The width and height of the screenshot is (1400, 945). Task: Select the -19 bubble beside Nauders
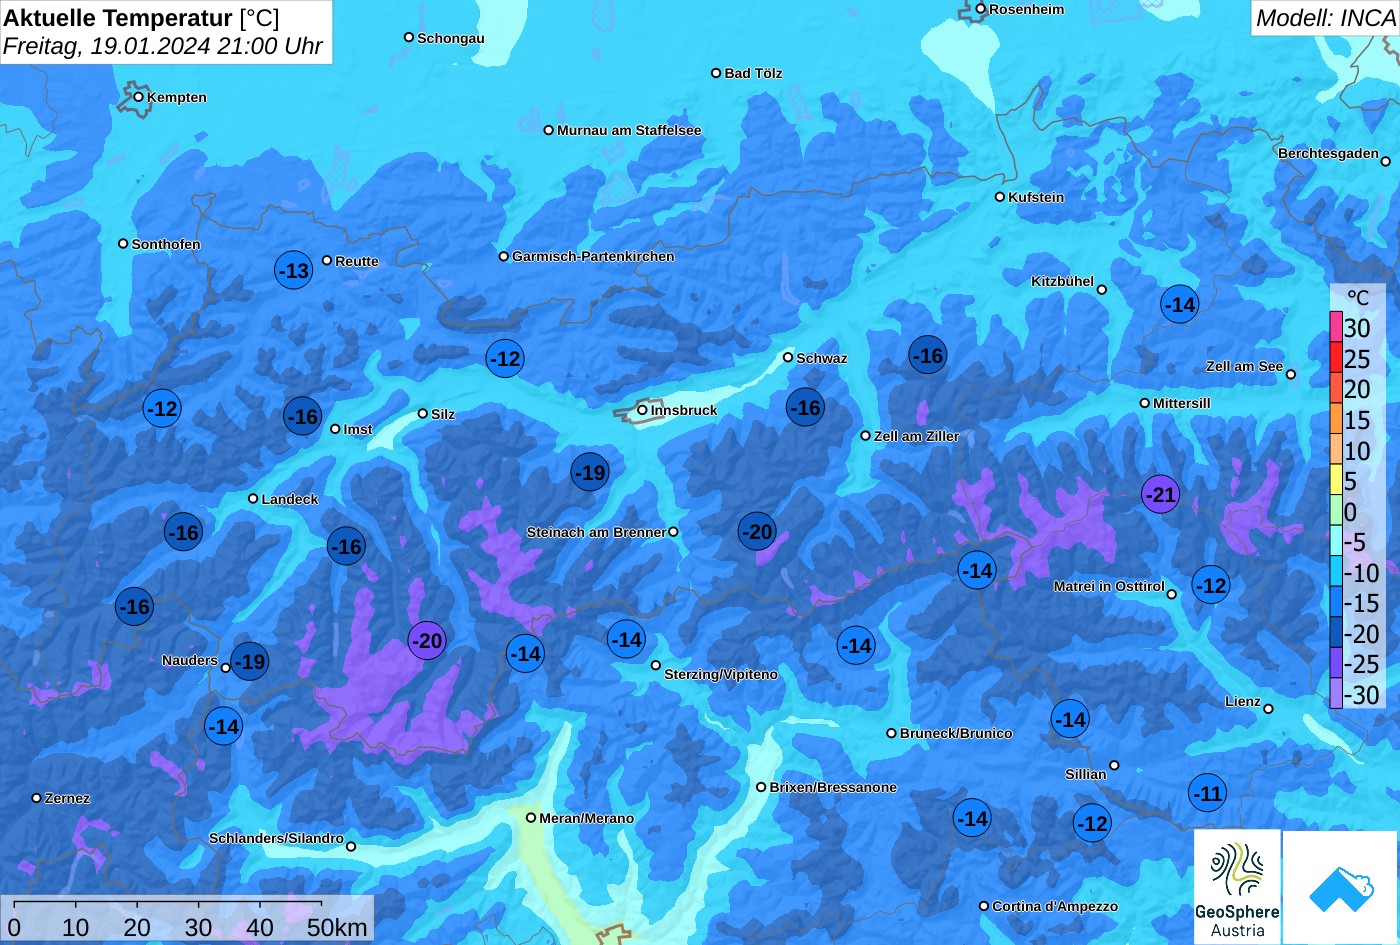[x=249, y=660]
